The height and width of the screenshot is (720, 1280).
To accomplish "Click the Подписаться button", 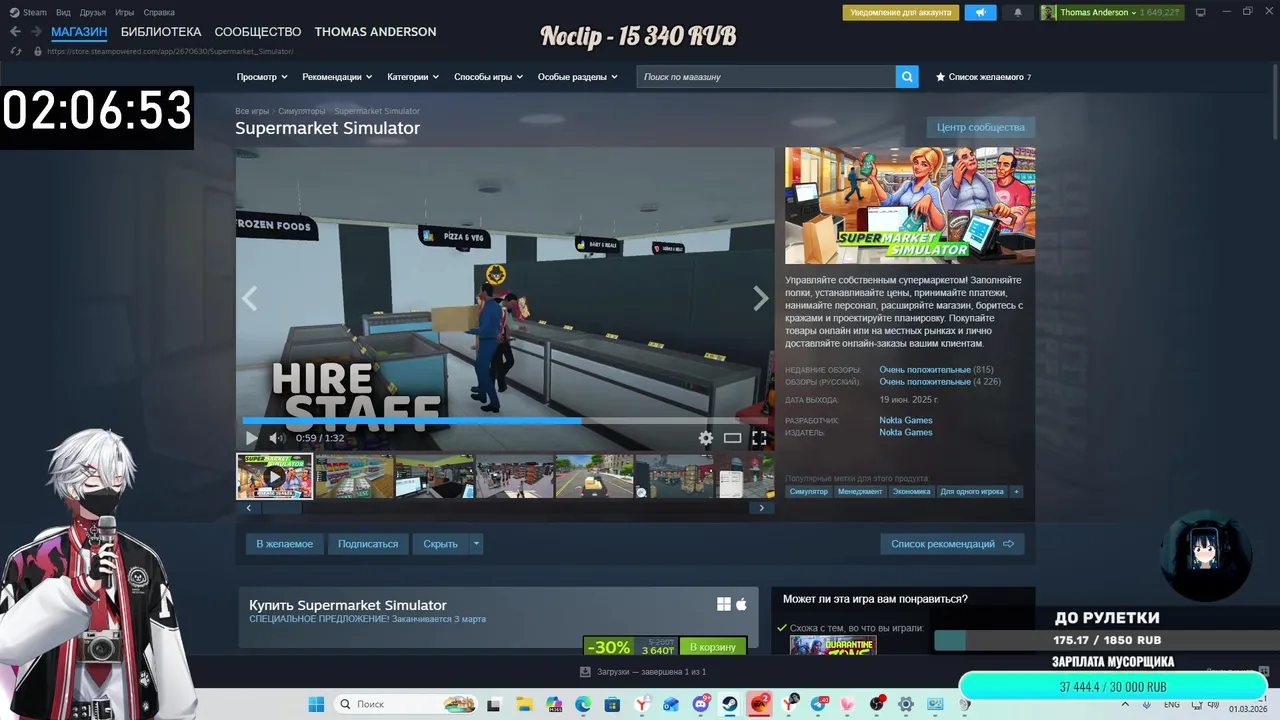I will (368, 544).
